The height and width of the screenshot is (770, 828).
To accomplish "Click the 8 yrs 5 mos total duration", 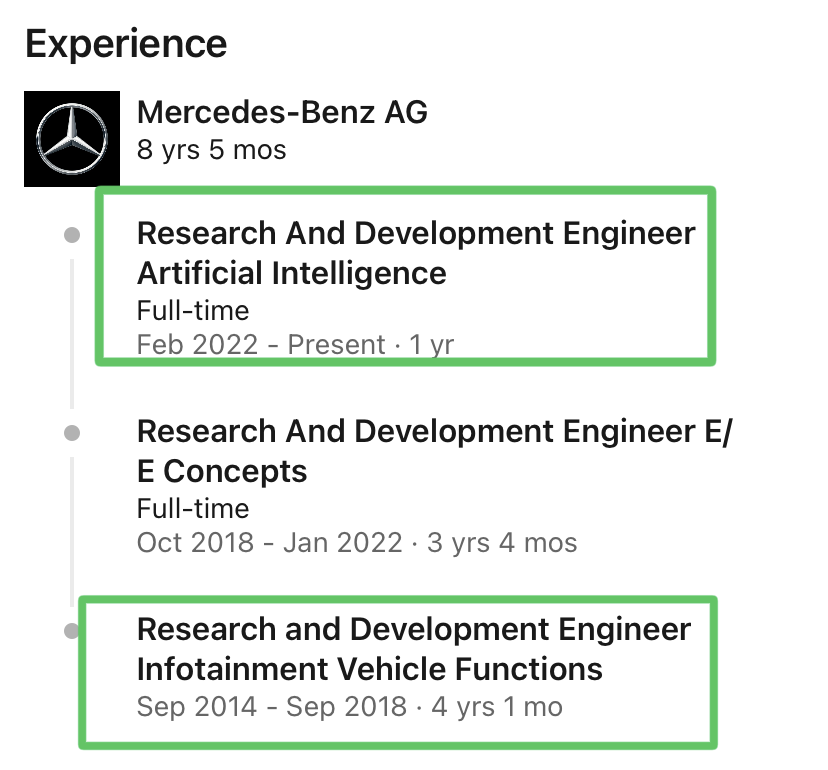I will click(x=211, y=151).
